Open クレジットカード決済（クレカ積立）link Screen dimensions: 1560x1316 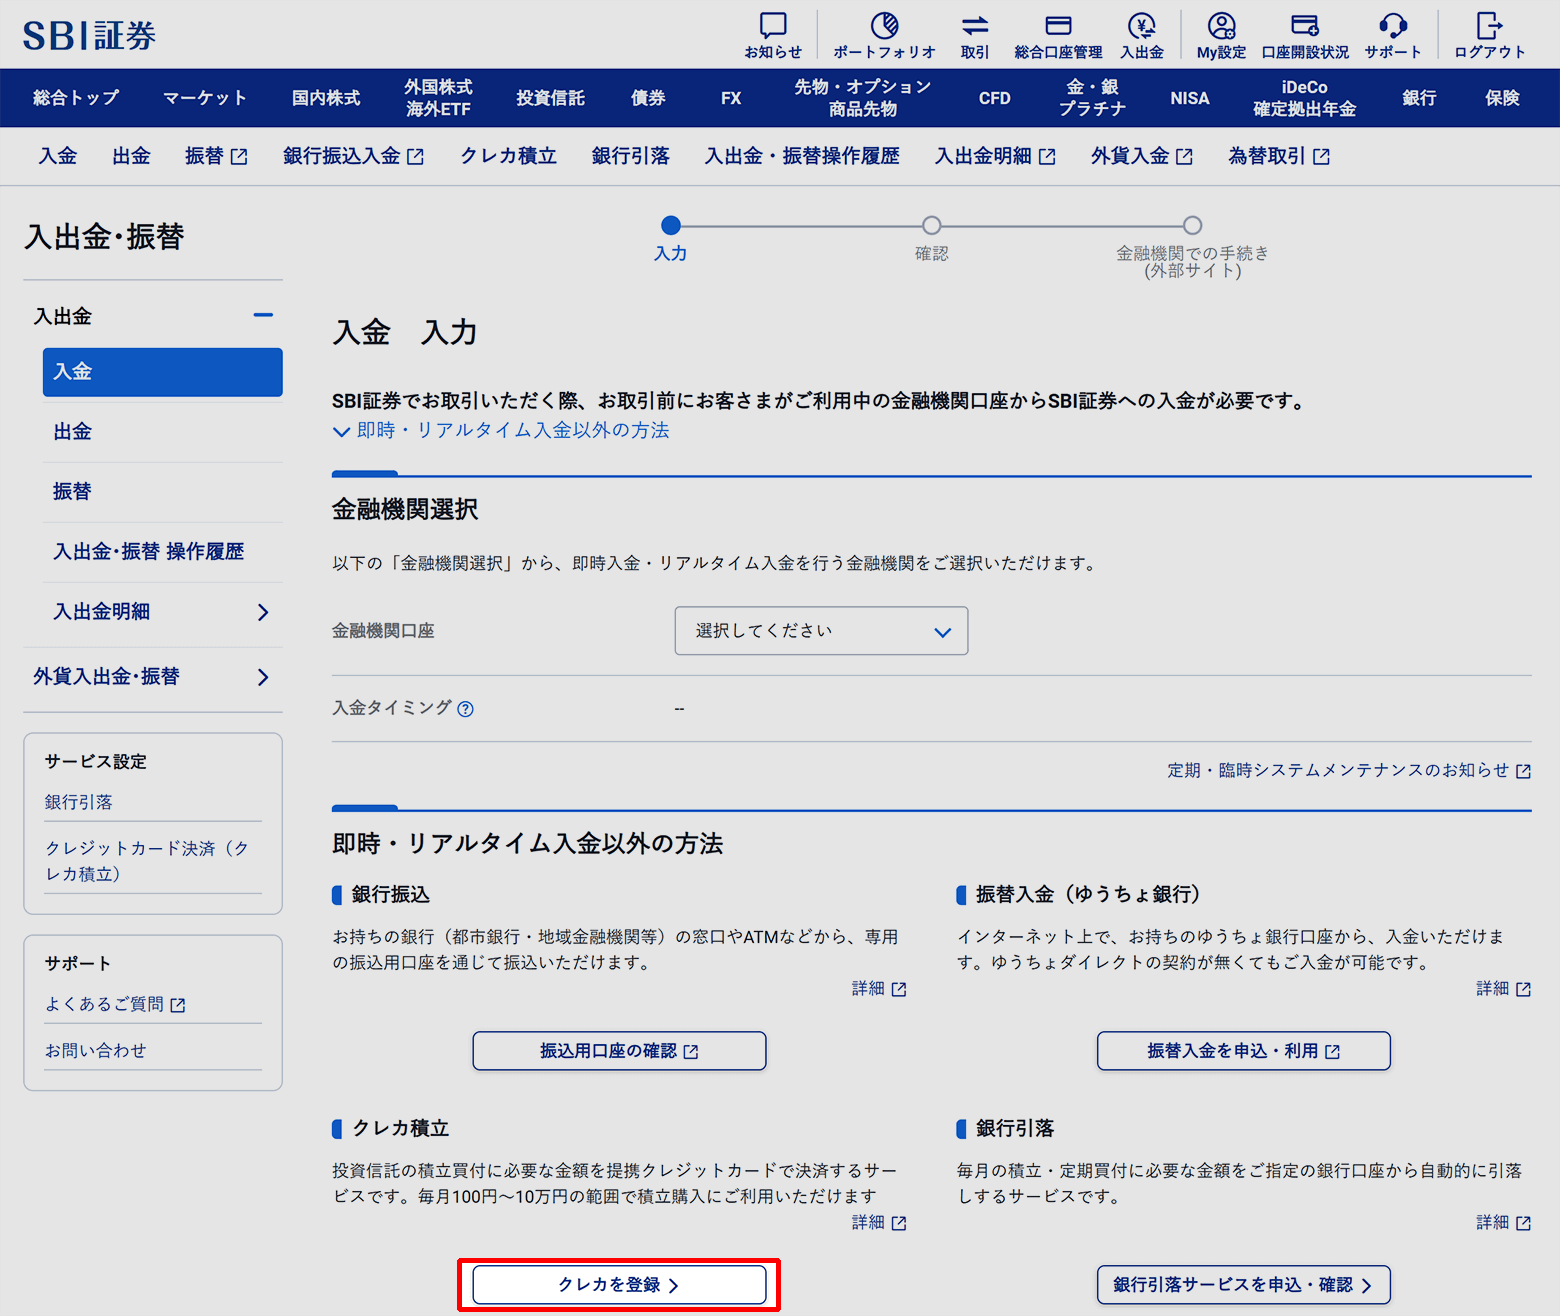click(x=146, y=861)
